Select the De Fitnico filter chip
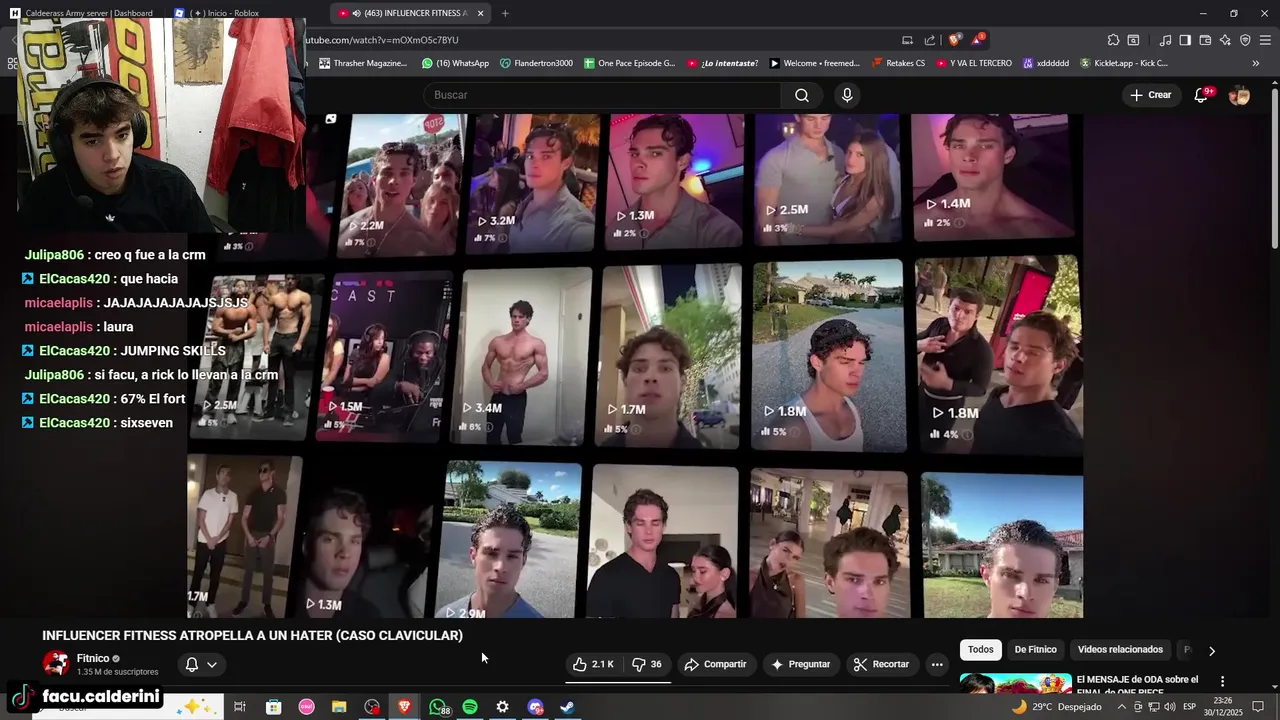This screenshot has height=720, width=1280. coord(1035,650)
